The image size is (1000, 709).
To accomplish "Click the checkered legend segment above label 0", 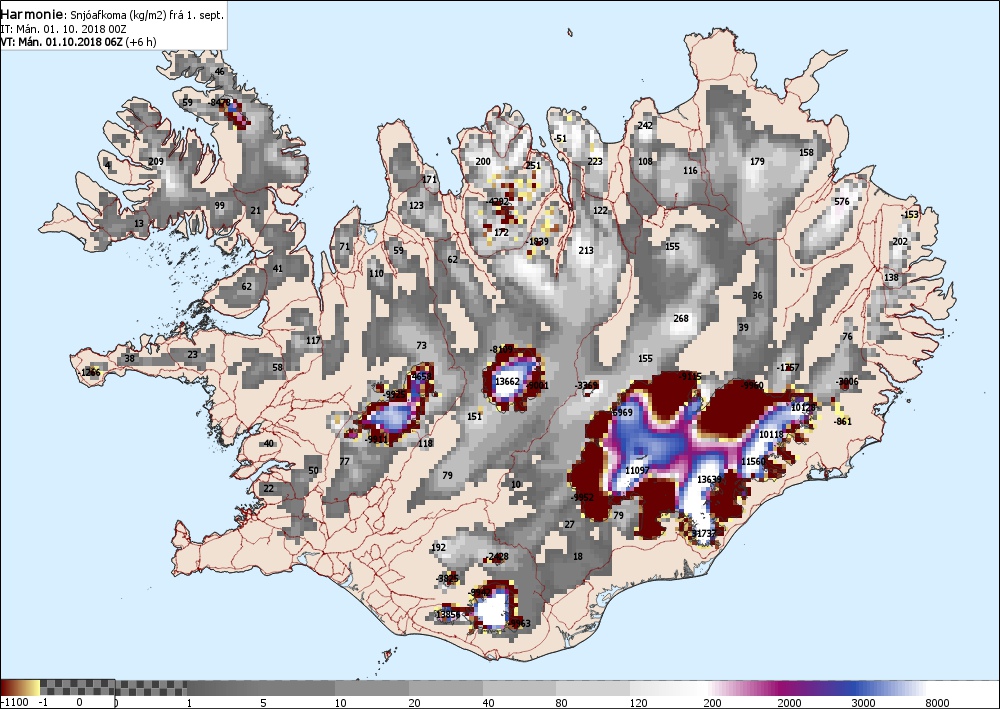I will (x=77, y=687).
